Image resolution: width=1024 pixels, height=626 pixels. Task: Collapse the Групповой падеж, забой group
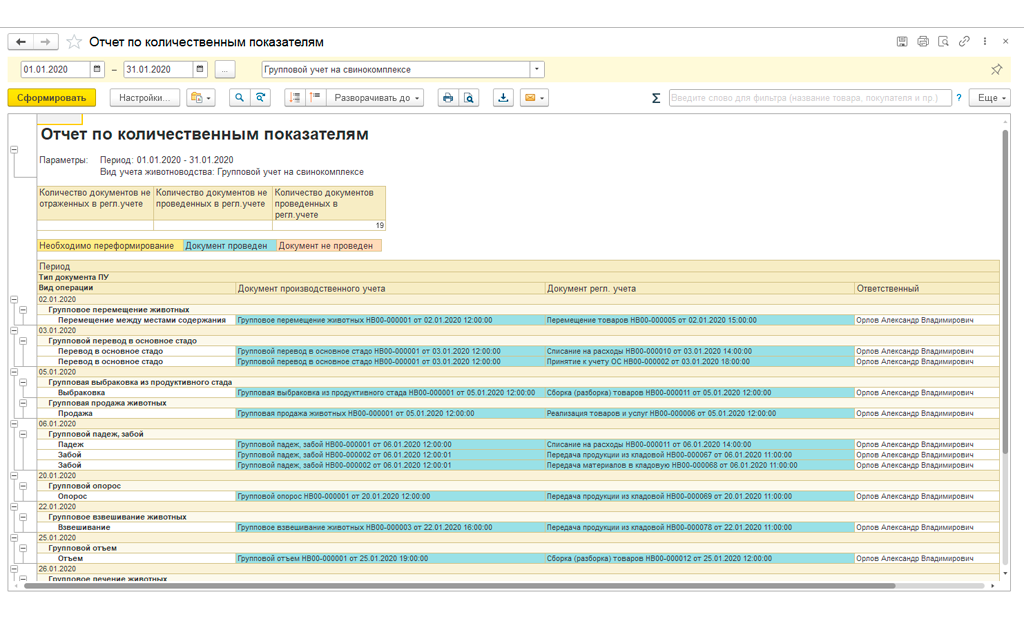(x=23, y=434)
